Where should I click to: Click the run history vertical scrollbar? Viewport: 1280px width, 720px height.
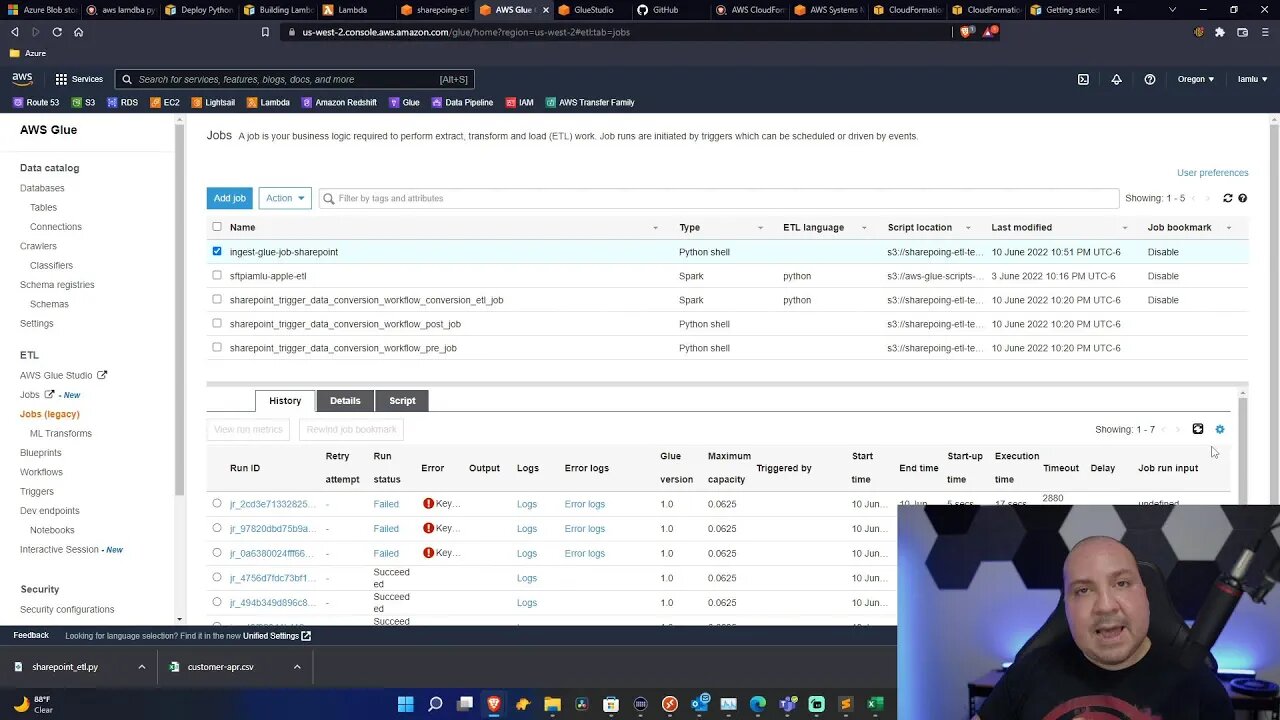pyautogui.click(x=1243, y=450)
